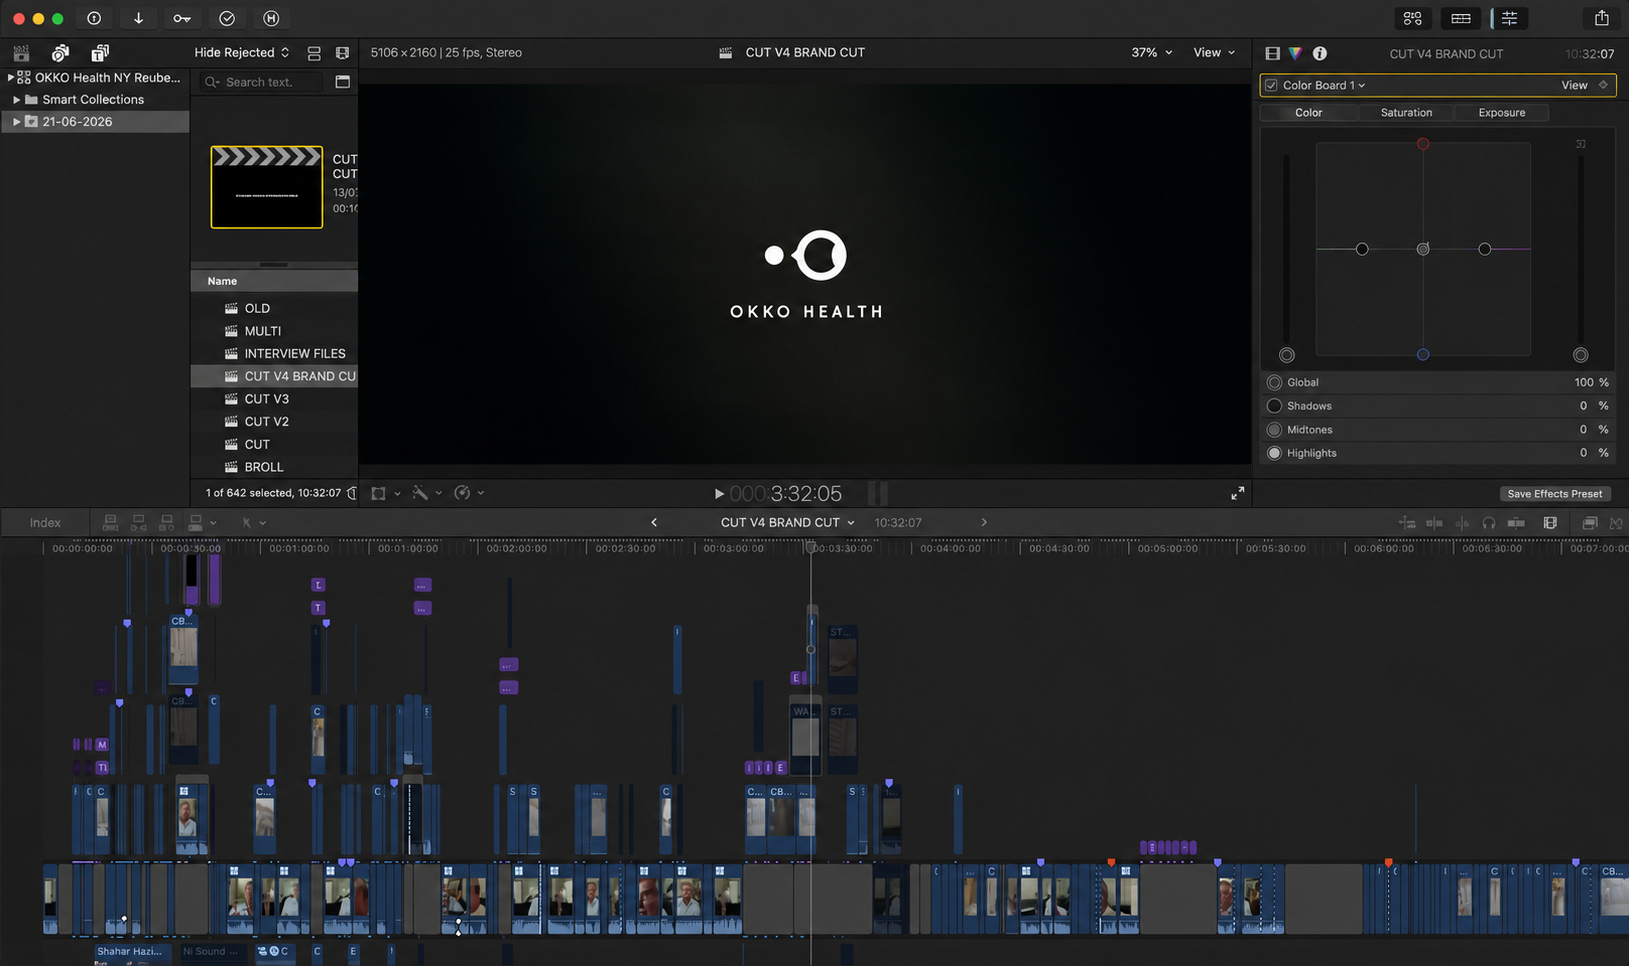Viewport: 1629px width, 966px height.
Task: Select the Highlights puck row
Action: coord(1437,453)
